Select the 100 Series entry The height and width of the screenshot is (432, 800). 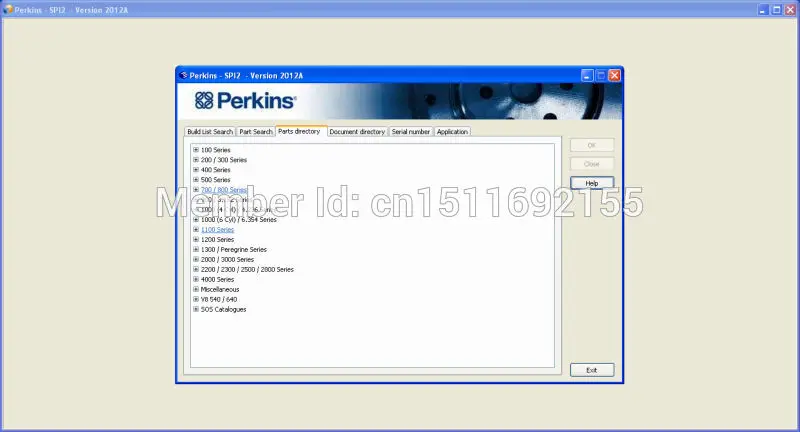tap(215, 150)
